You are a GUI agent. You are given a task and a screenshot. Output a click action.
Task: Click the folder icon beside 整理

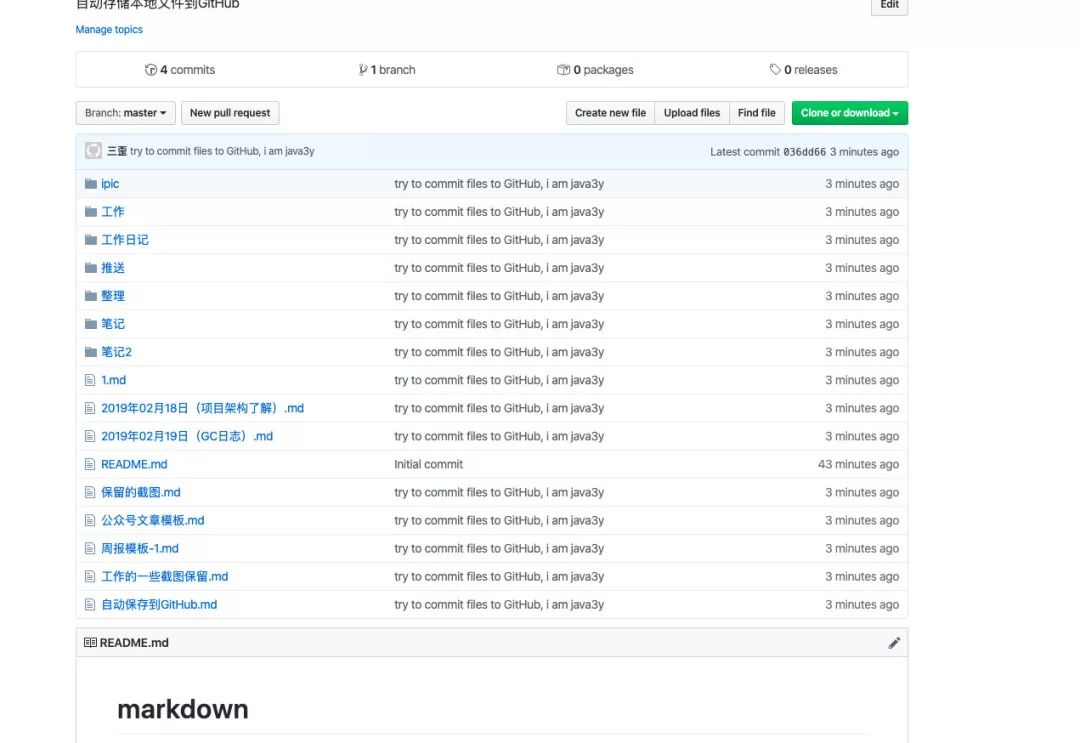coord(90,296)
